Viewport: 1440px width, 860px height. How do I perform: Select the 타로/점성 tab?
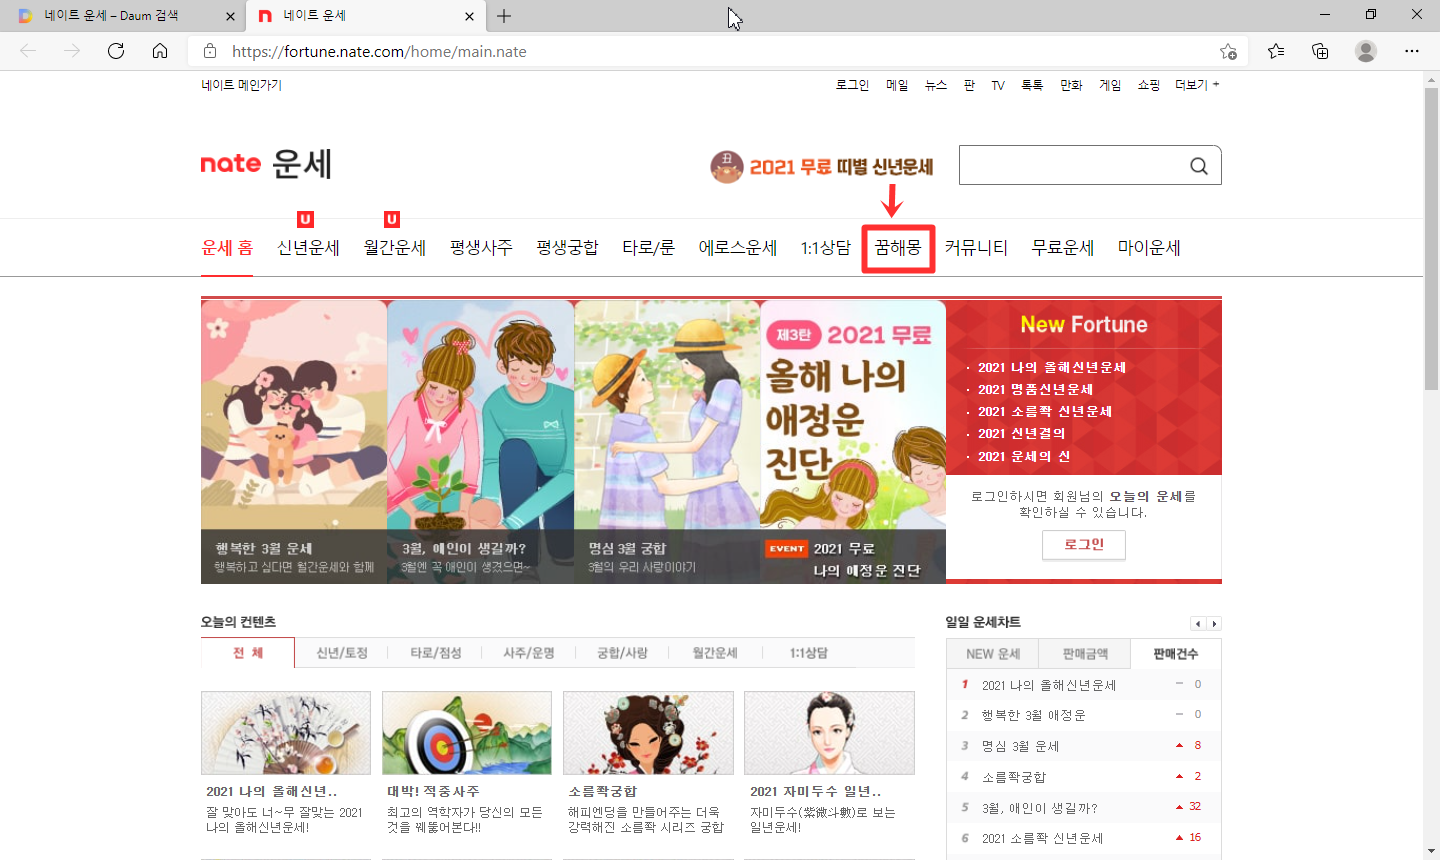click(436, 653)
